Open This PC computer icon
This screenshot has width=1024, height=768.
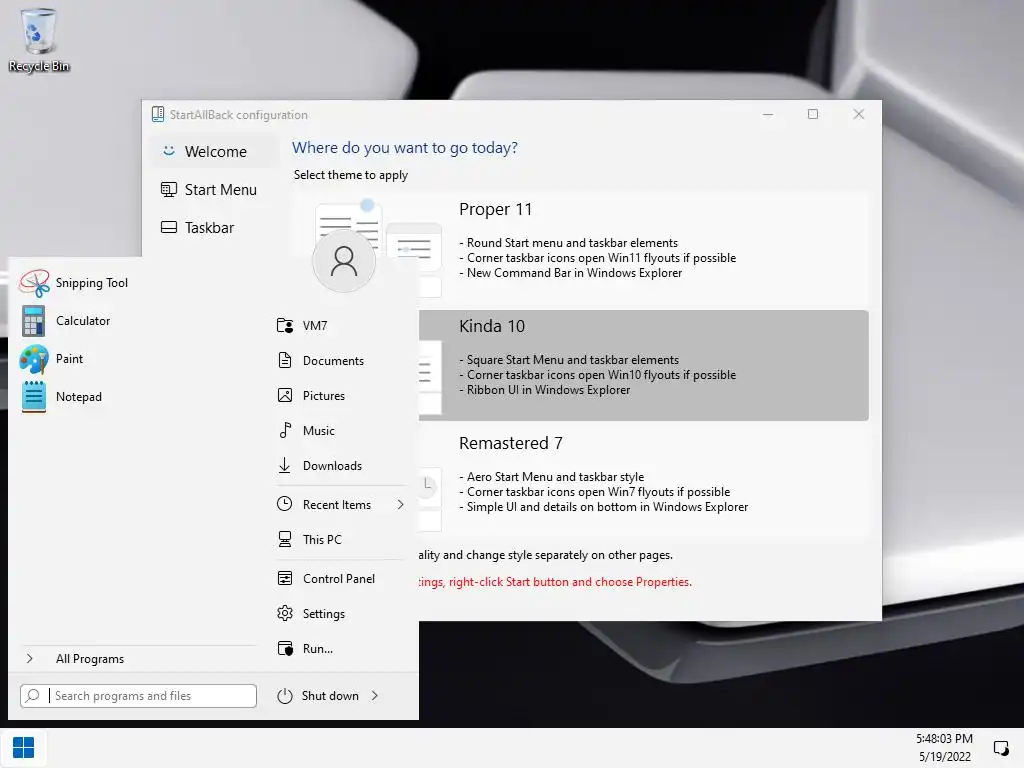click(x=285, y=539)
